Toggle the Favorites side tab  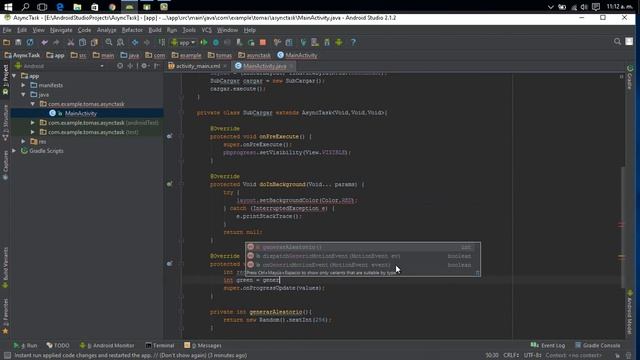click(x=5, y=316)
